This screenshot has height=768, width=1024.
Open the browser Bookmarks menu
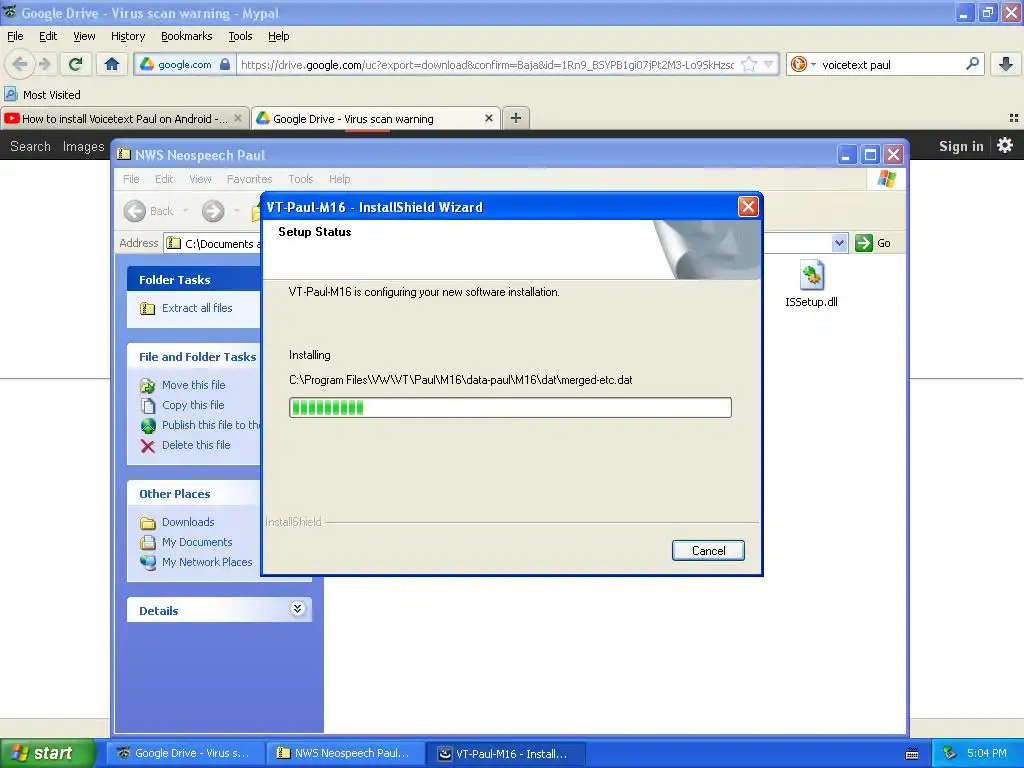[186, 36]
